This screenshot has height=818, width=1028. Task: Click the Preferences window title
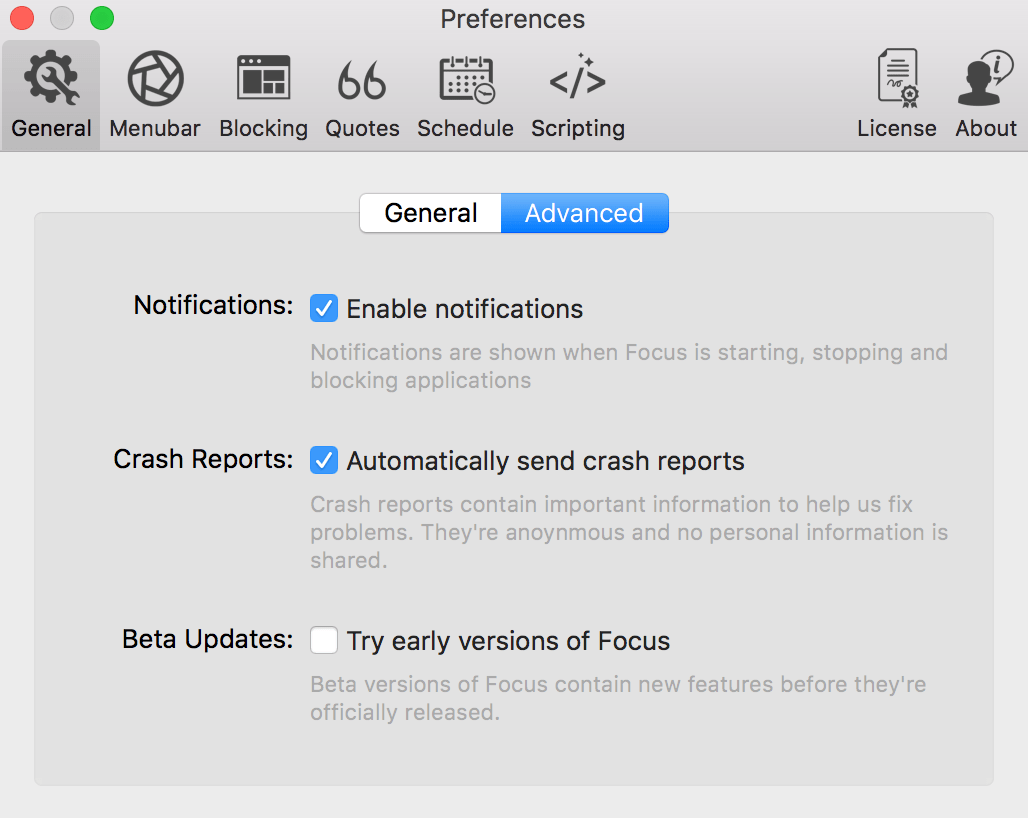coord(513,19)
